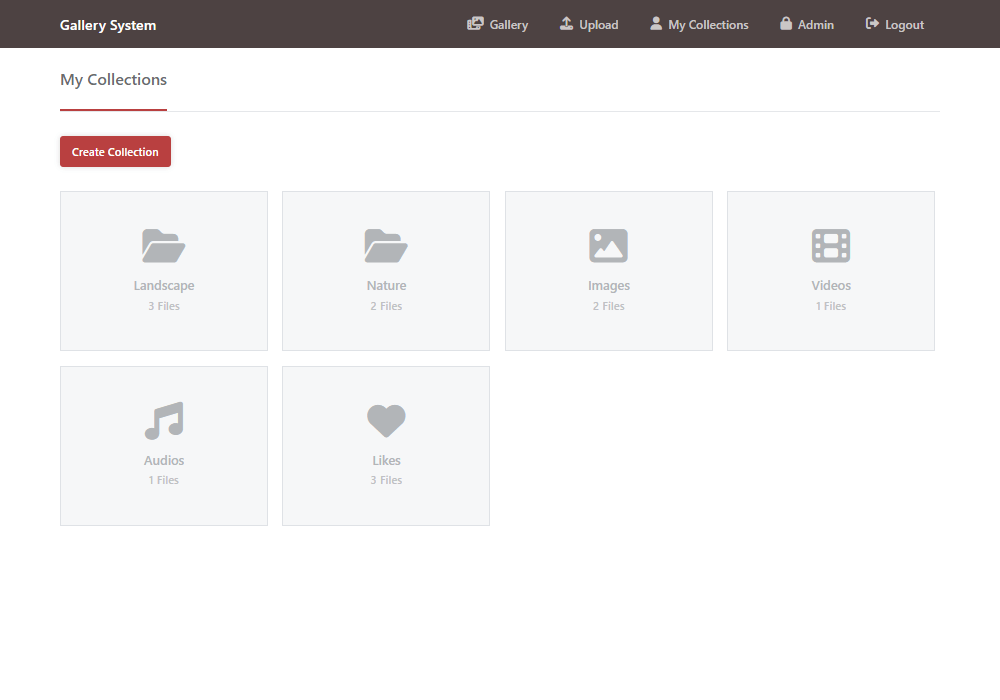Click the lock icon beside Admin
The image size is (1000, 700).
pyautogui.click(x=786, y=24)
